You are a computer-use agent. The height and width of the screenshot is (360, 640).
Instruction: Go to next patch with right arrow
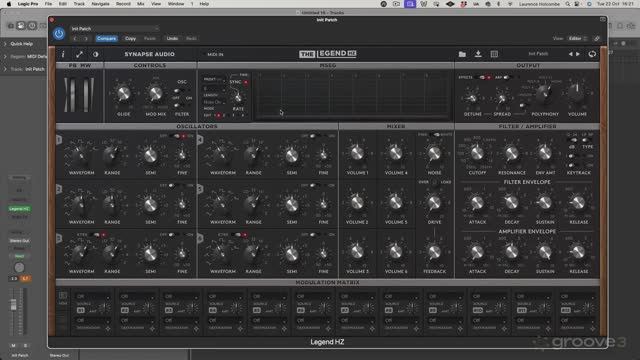pos(578,54)
